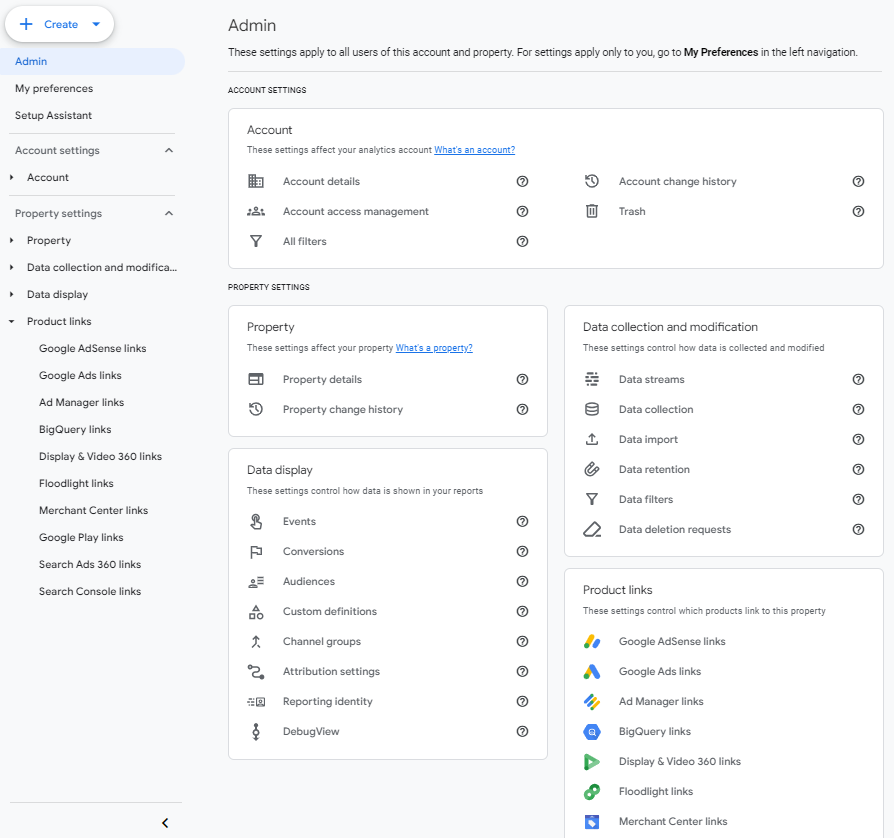Click the DebugView icon
The image size is (894, 838).
click(x=256, y=731)
